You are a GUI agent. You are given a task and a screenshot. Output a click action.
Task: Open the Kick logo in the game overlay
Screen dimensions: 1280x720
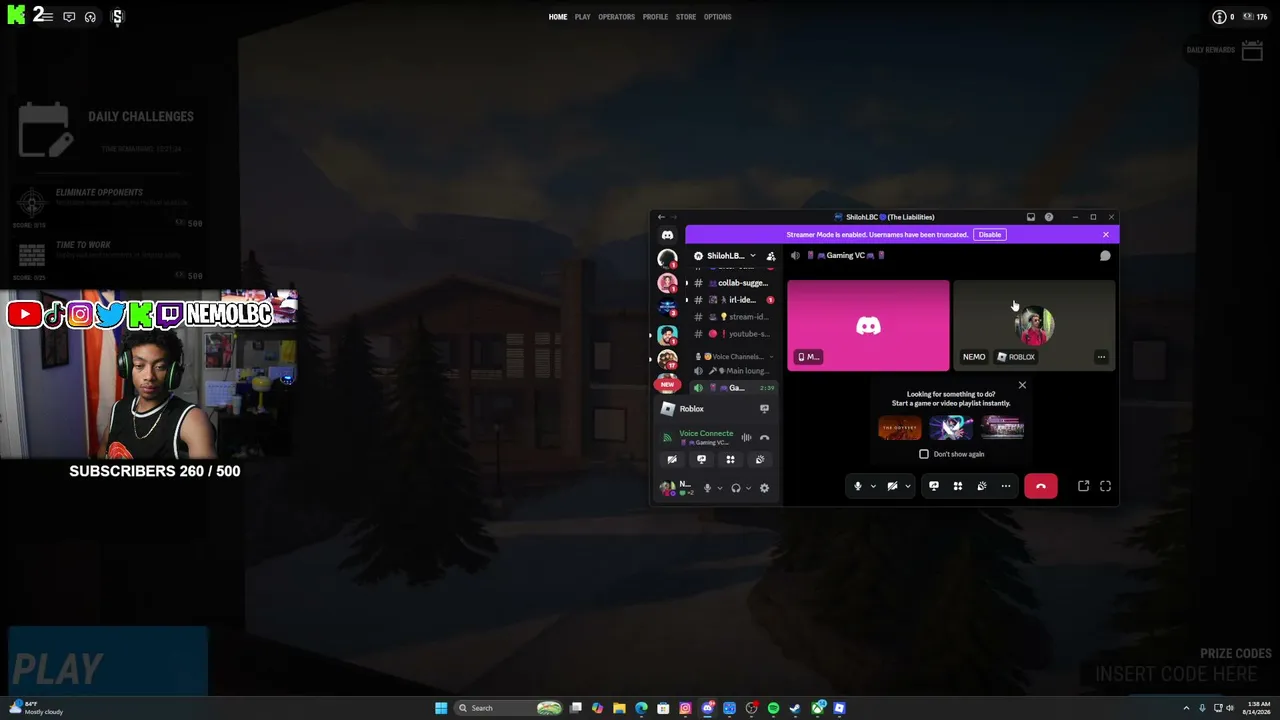tap(16, 16)
